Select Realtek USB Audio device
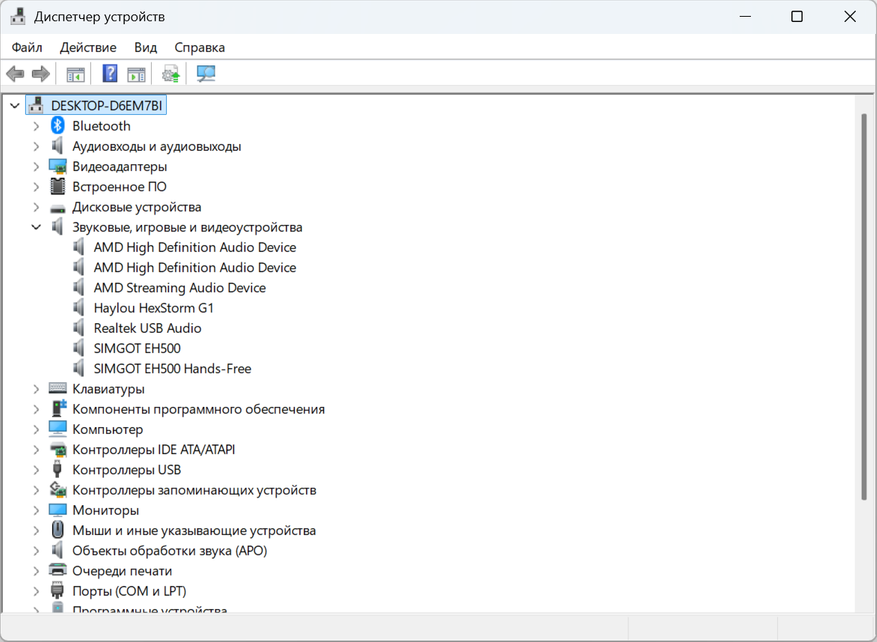 [147, 328]
